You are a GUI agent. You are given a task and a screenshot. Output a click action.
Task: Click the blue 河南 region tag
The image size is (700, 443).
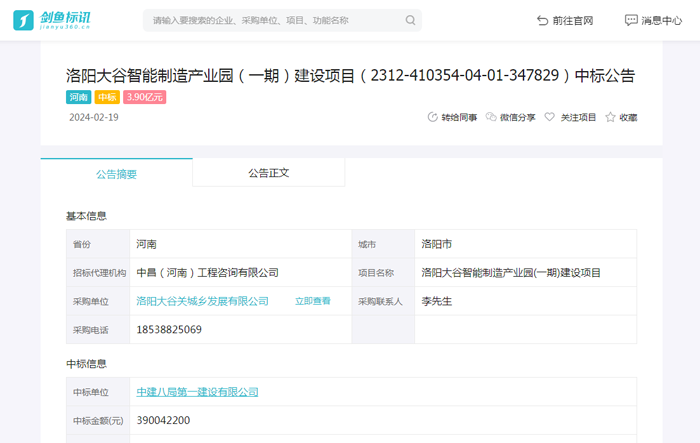[x=78, y=97]
